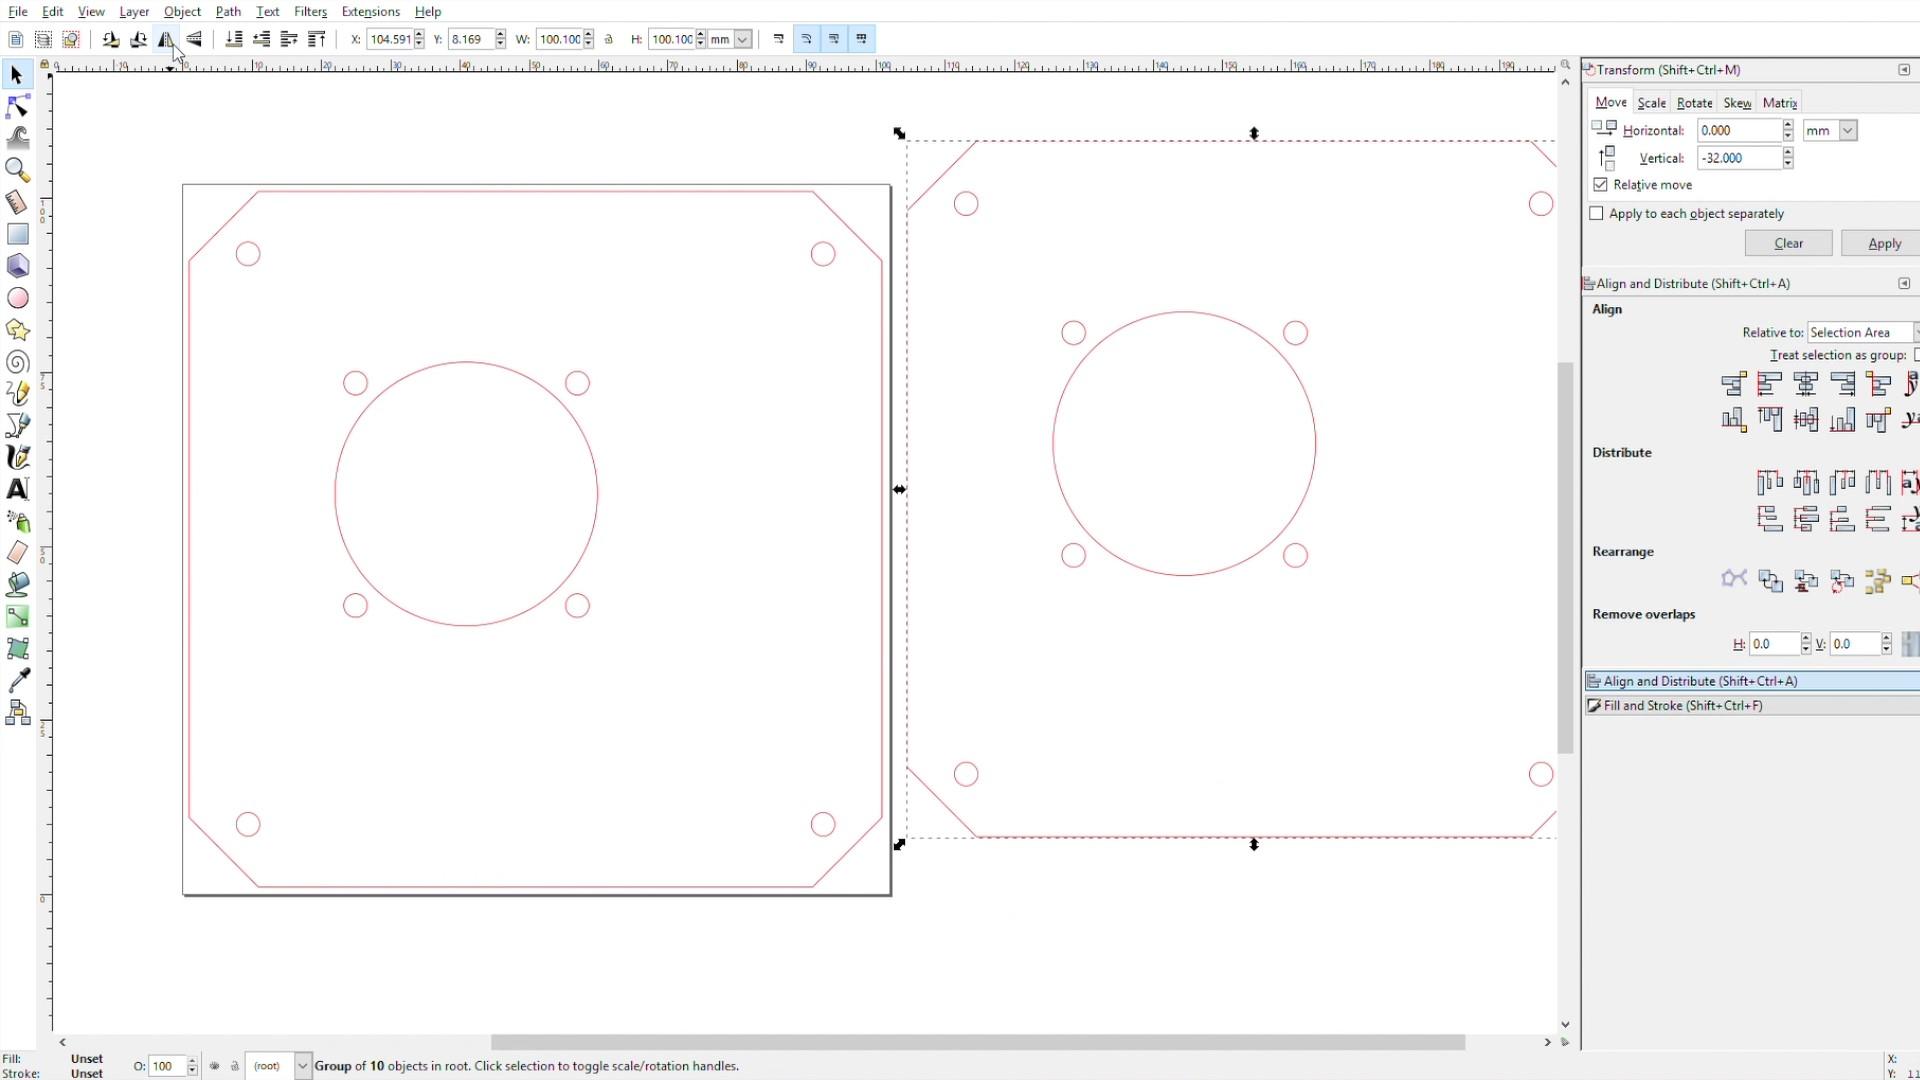
Task: Select the Rectangle tool
Action: (18, 235)
